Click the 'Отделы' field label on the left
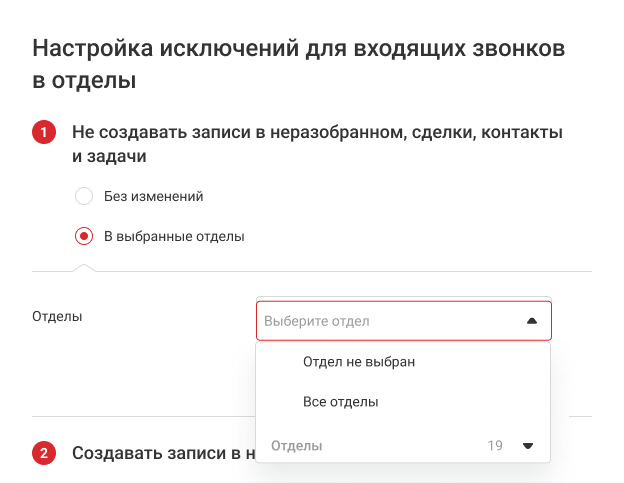The image size is (624, 483). pyautogui.click(x=57, y=316)
